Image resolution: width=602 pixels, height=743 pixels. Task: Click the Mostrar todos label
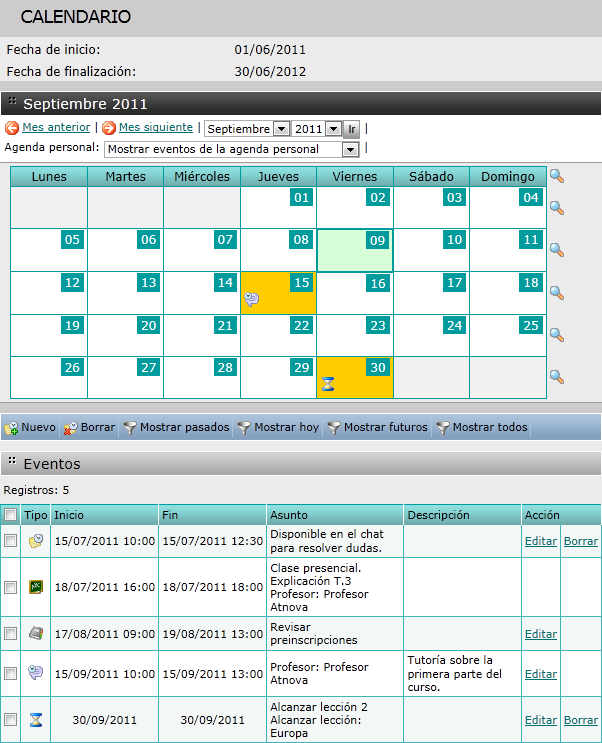coord(490,427)
